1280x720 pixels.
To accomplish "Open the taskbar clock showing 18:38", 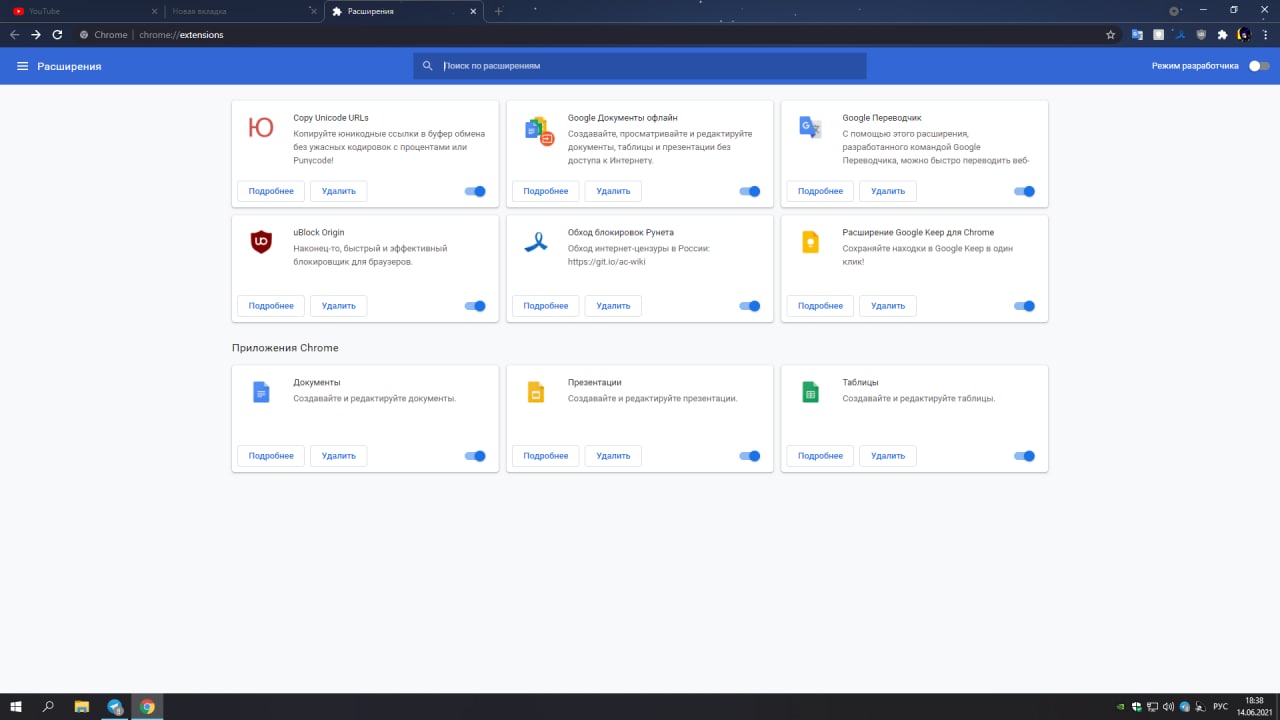I will pos(1255,707).
